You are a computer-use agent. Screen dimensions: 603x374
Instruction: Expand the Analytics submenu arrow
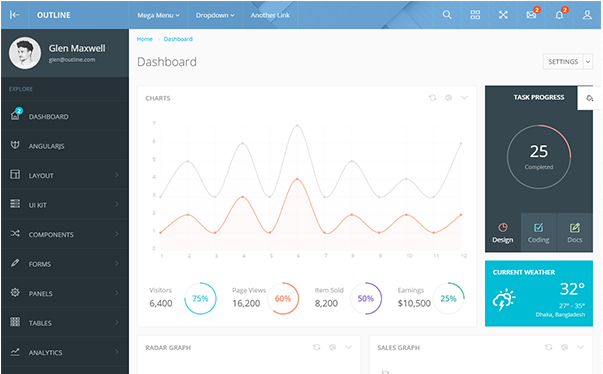pos(117,352)
